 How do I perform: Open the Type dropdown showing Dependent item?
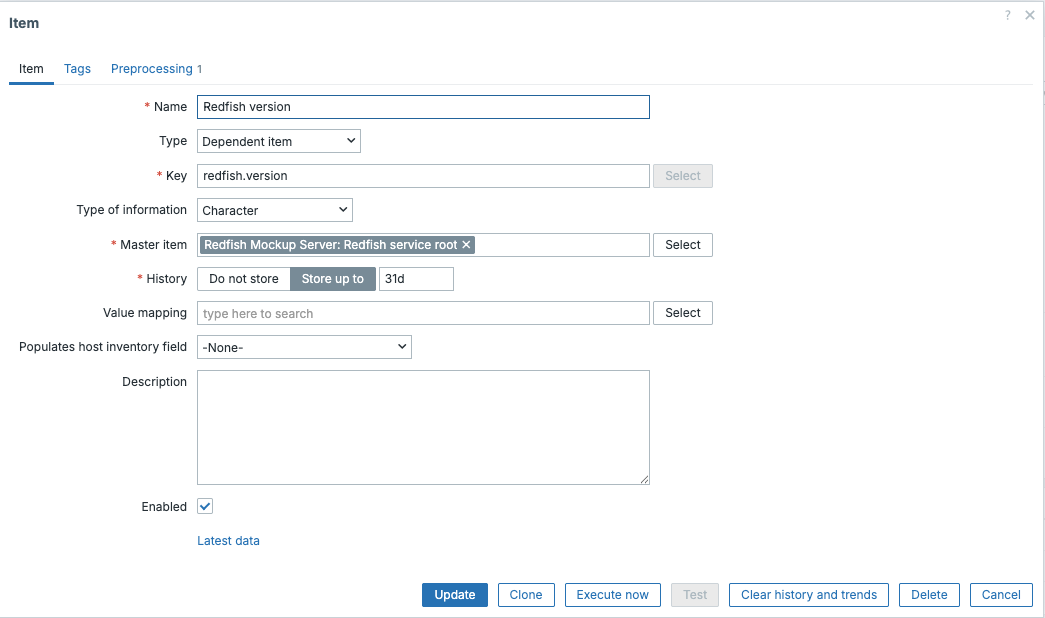click(278, 140)
